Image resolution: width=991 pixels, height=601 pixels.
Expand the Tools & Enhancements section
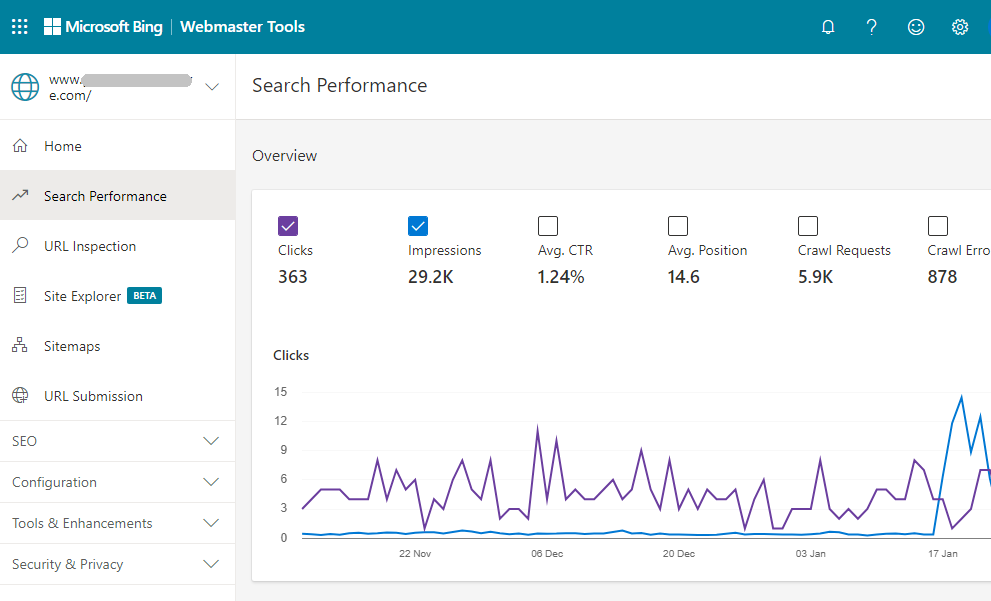(x=117, y=523)
